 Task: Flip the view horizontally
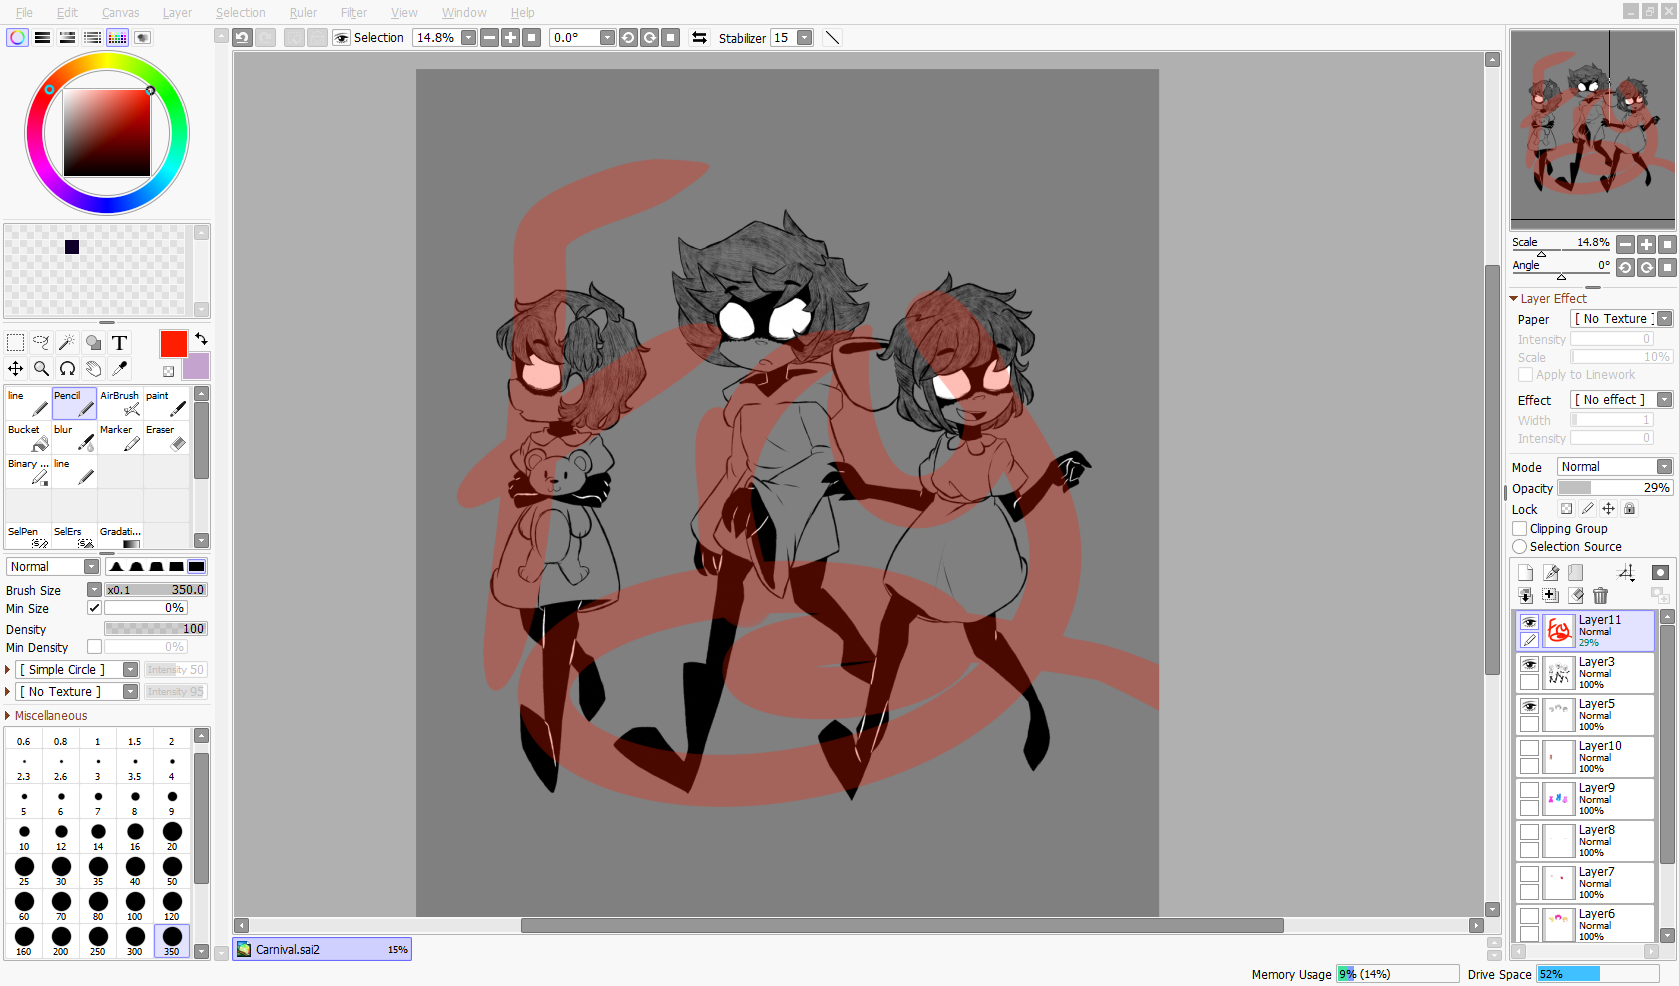point(699,38)
